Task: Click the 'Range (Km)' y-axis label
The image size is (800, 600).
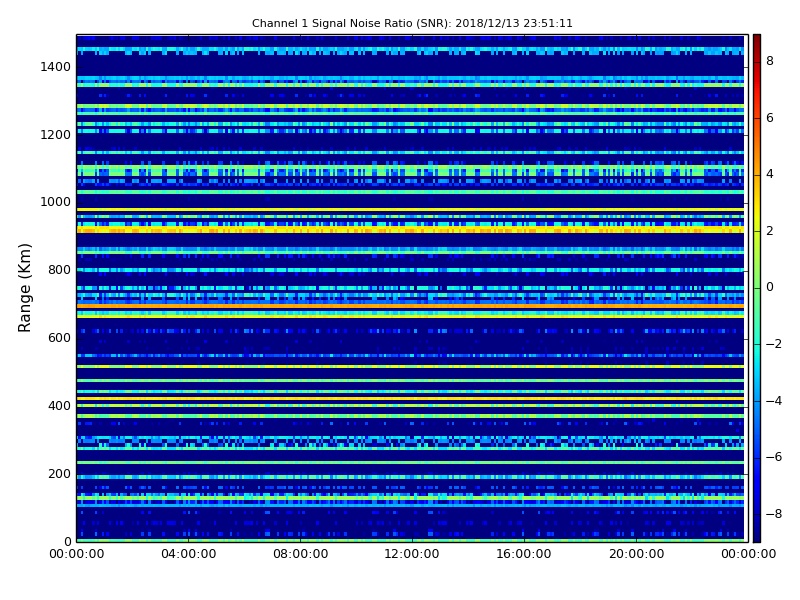Action: 24,288
